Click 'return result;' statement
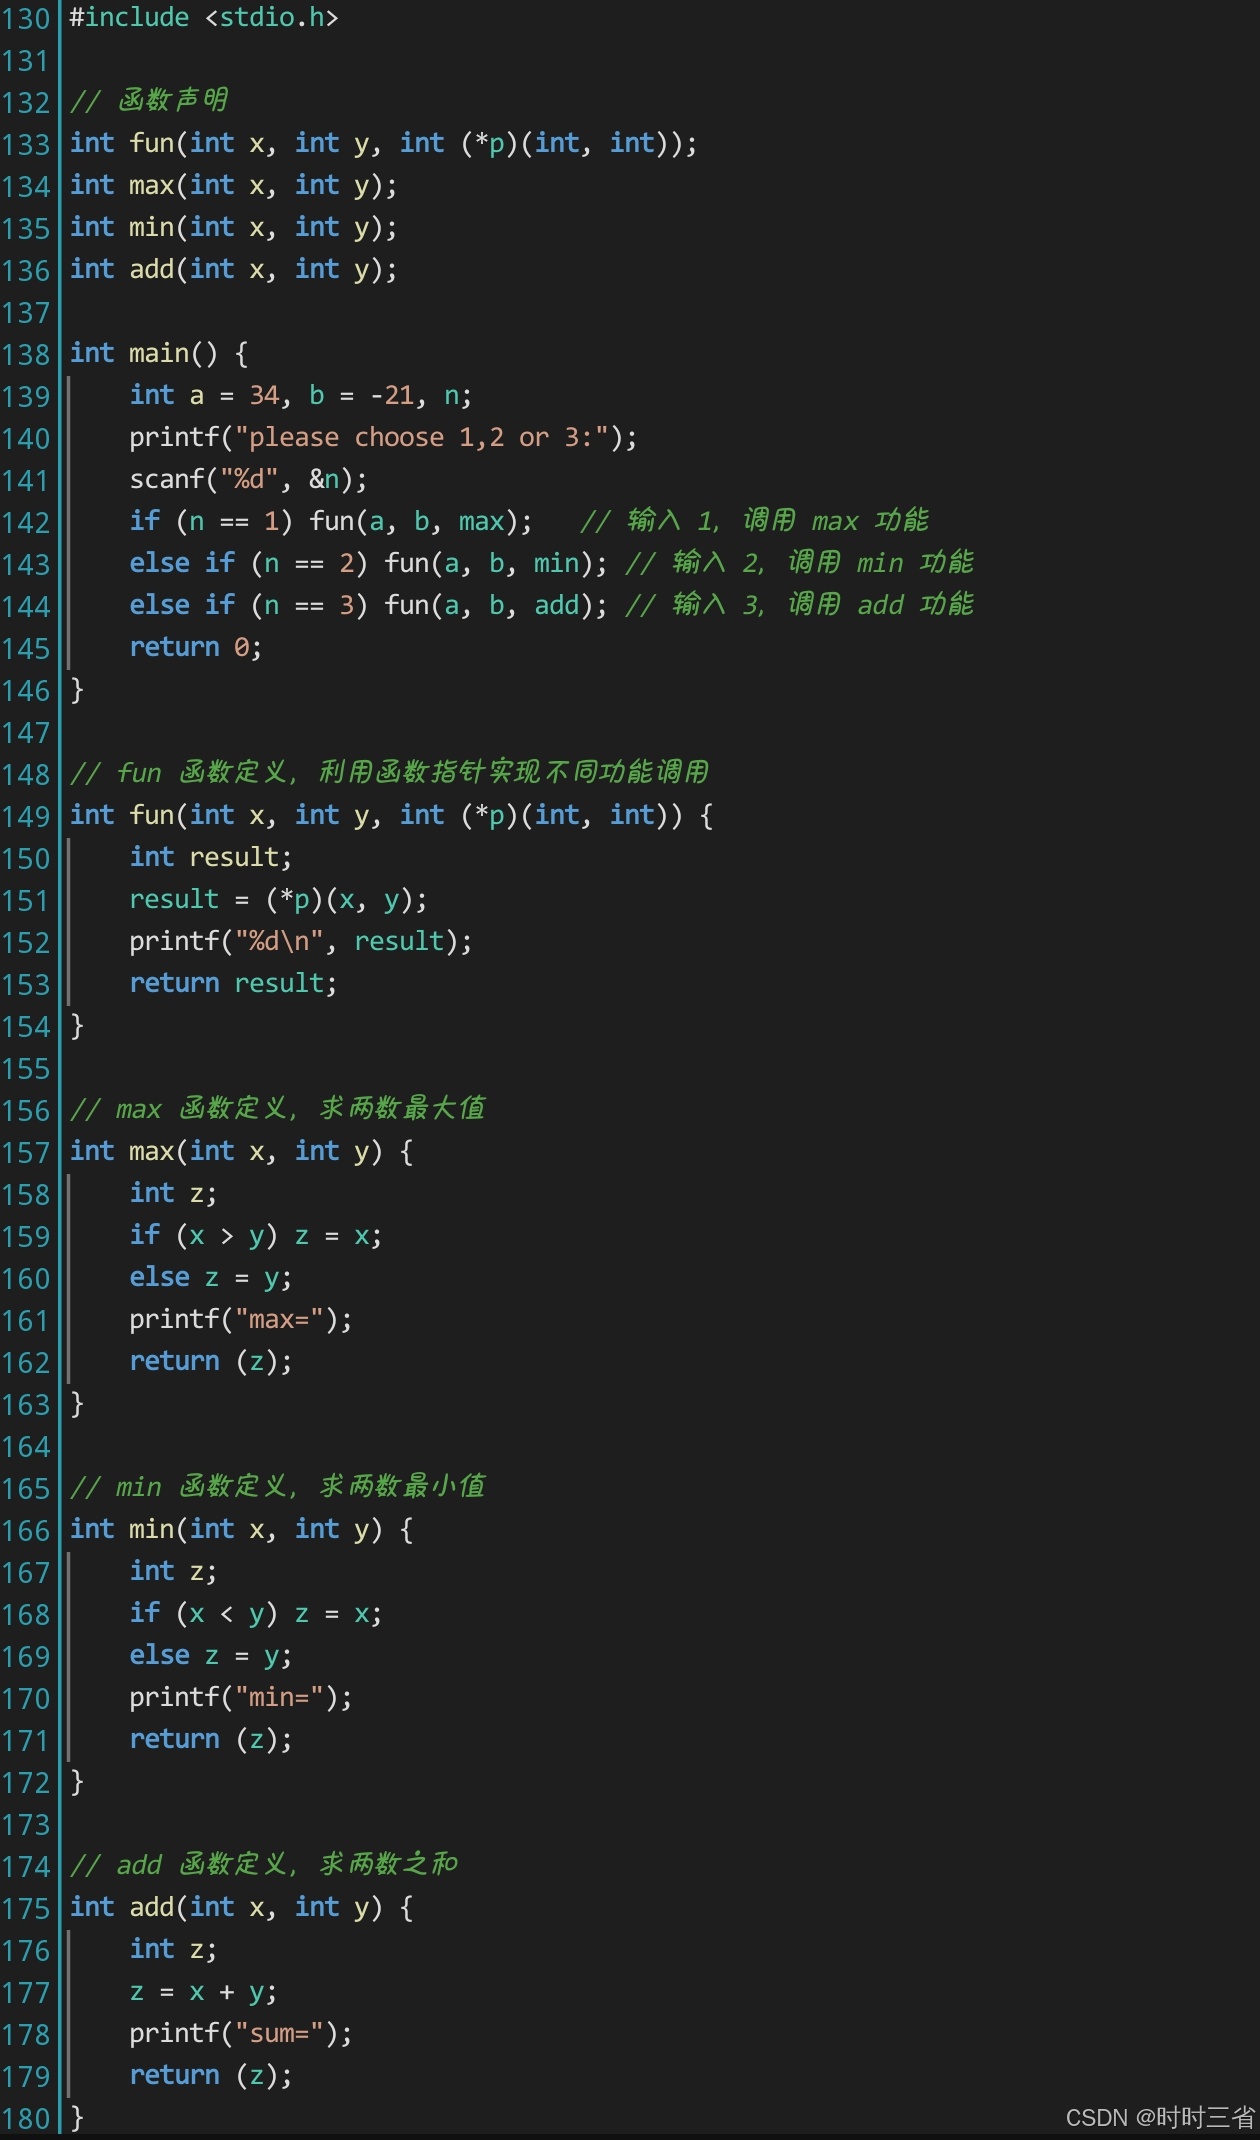The width and height of the screenshot is (1260, 2140). click(x=233, y=984)
